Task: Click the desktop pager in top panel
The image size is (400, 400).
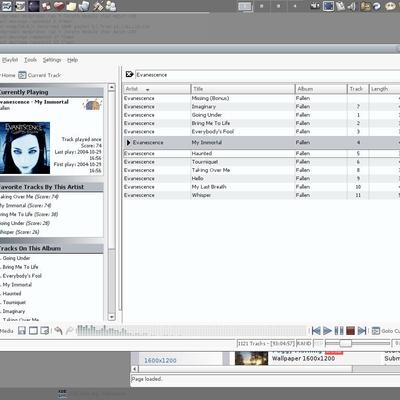Action: [245, 6]
